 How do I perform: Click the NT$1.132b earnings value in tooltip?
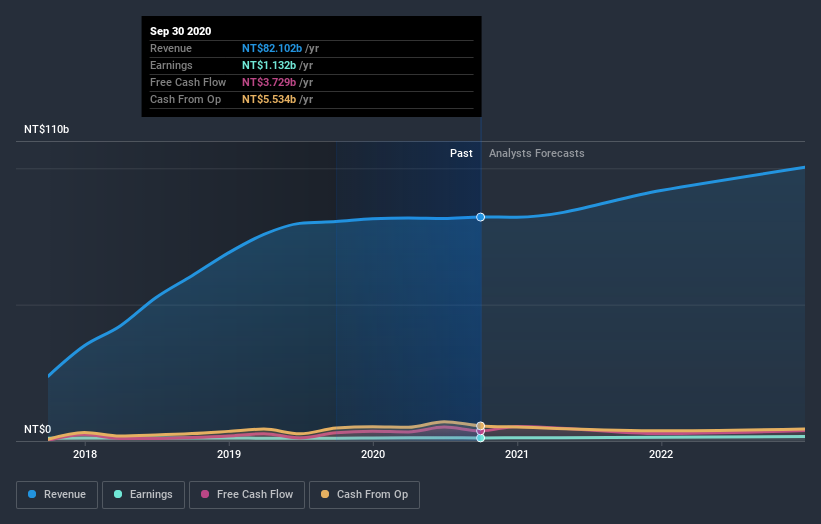(269, 65)
